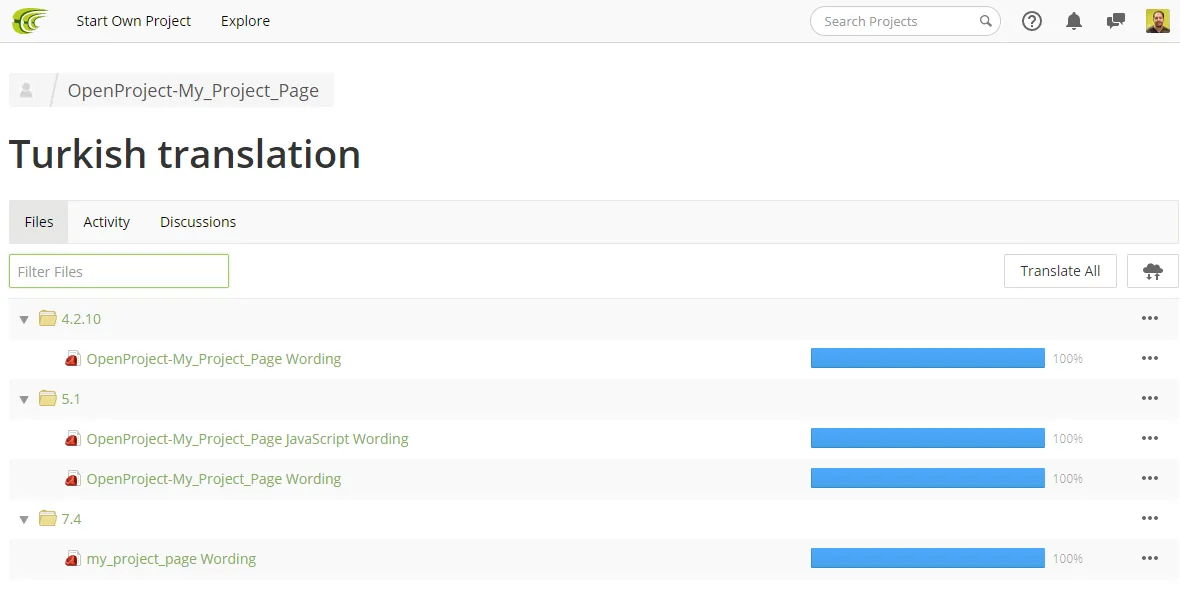Click progress bar of my_project_page Wording
Screen dimensions: 1180x594
(927, 558)
